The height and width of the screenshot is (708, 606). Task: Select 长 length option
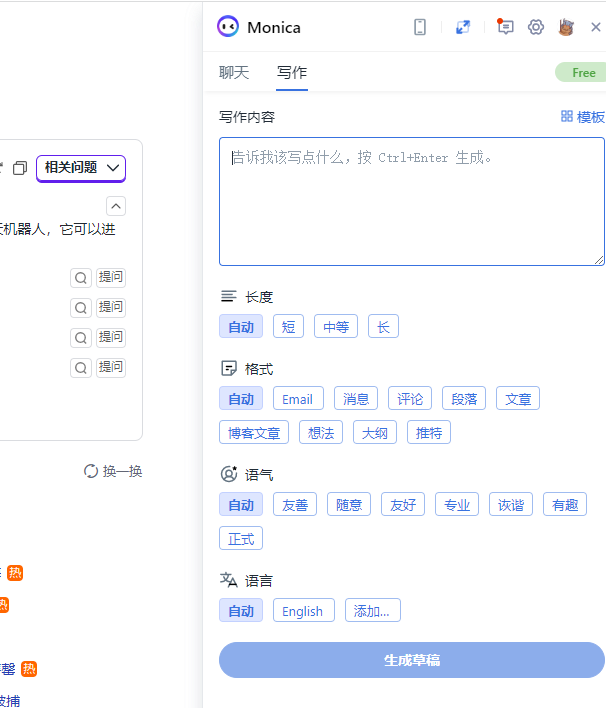(x=383, y=326)
